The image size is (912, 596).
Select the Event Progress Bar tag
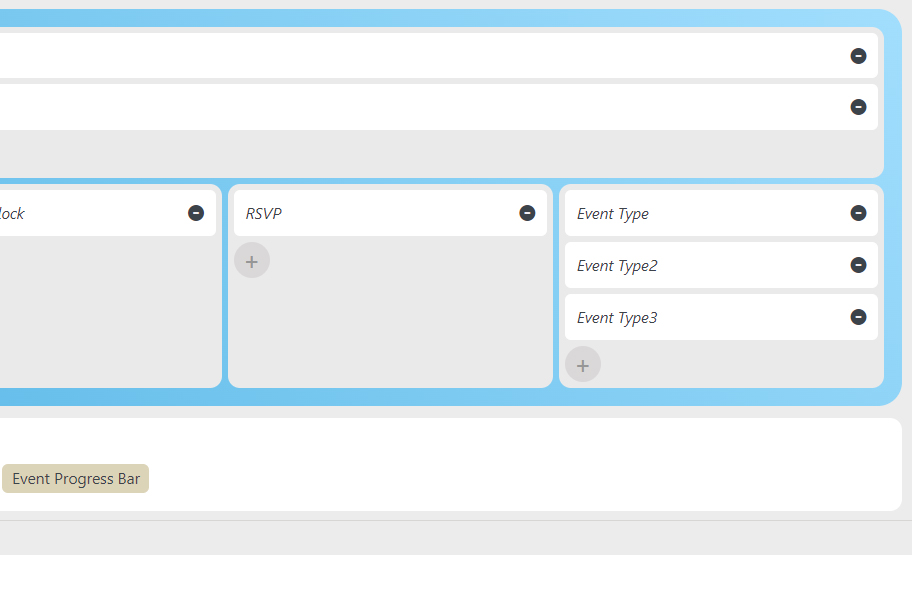pyautogui.click(x=76, y=479)
